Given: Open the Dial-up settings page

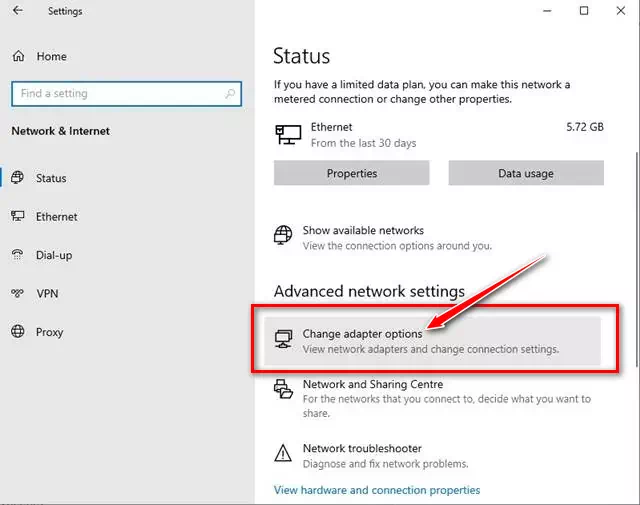Looking at the screenshot, I should pyautogui.click(x=54, y=255).
